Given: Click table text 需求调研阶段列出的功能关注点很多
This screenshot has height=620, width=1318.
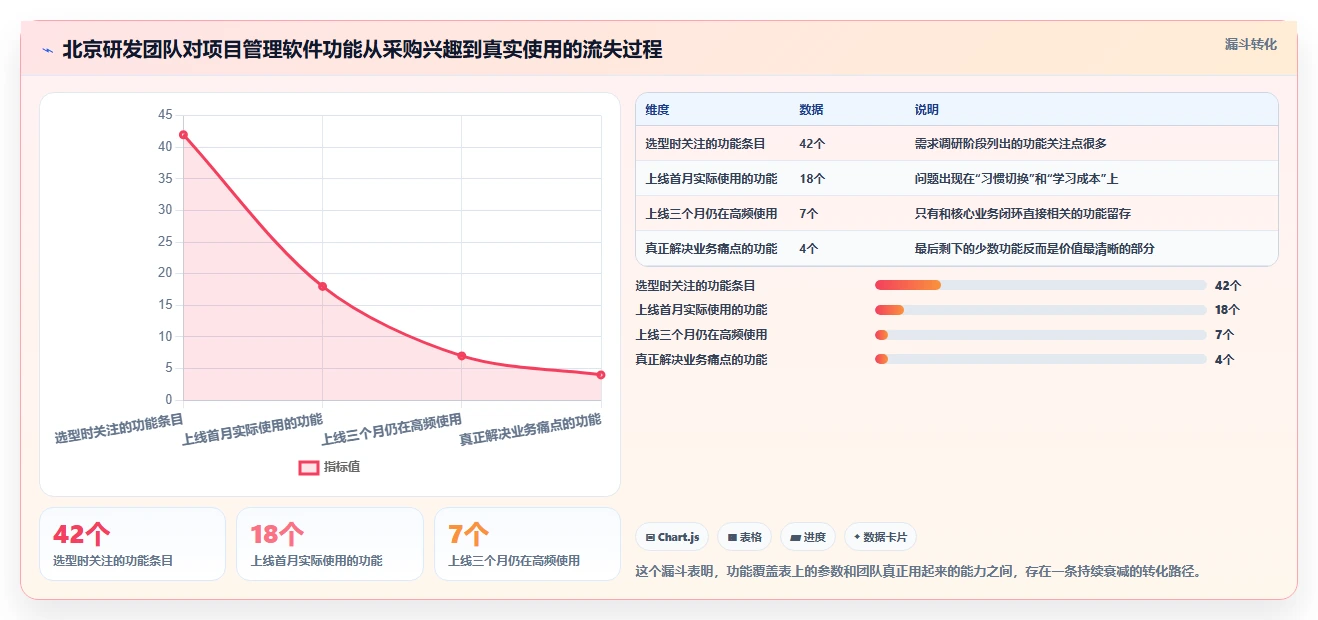Looking at the screenshot, I should click(x=1010, y=144).
